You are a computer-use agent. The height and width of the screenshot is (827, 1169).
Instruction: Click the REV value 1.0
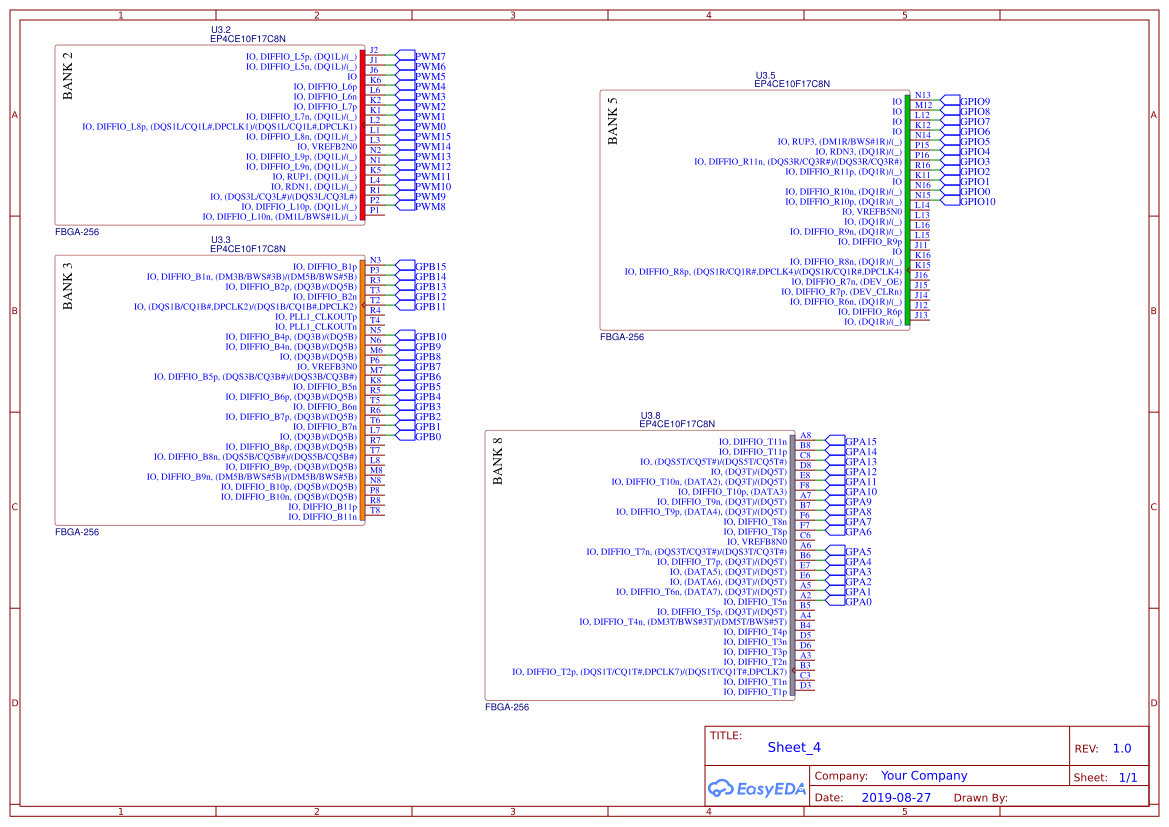[x=1122, y=748]
